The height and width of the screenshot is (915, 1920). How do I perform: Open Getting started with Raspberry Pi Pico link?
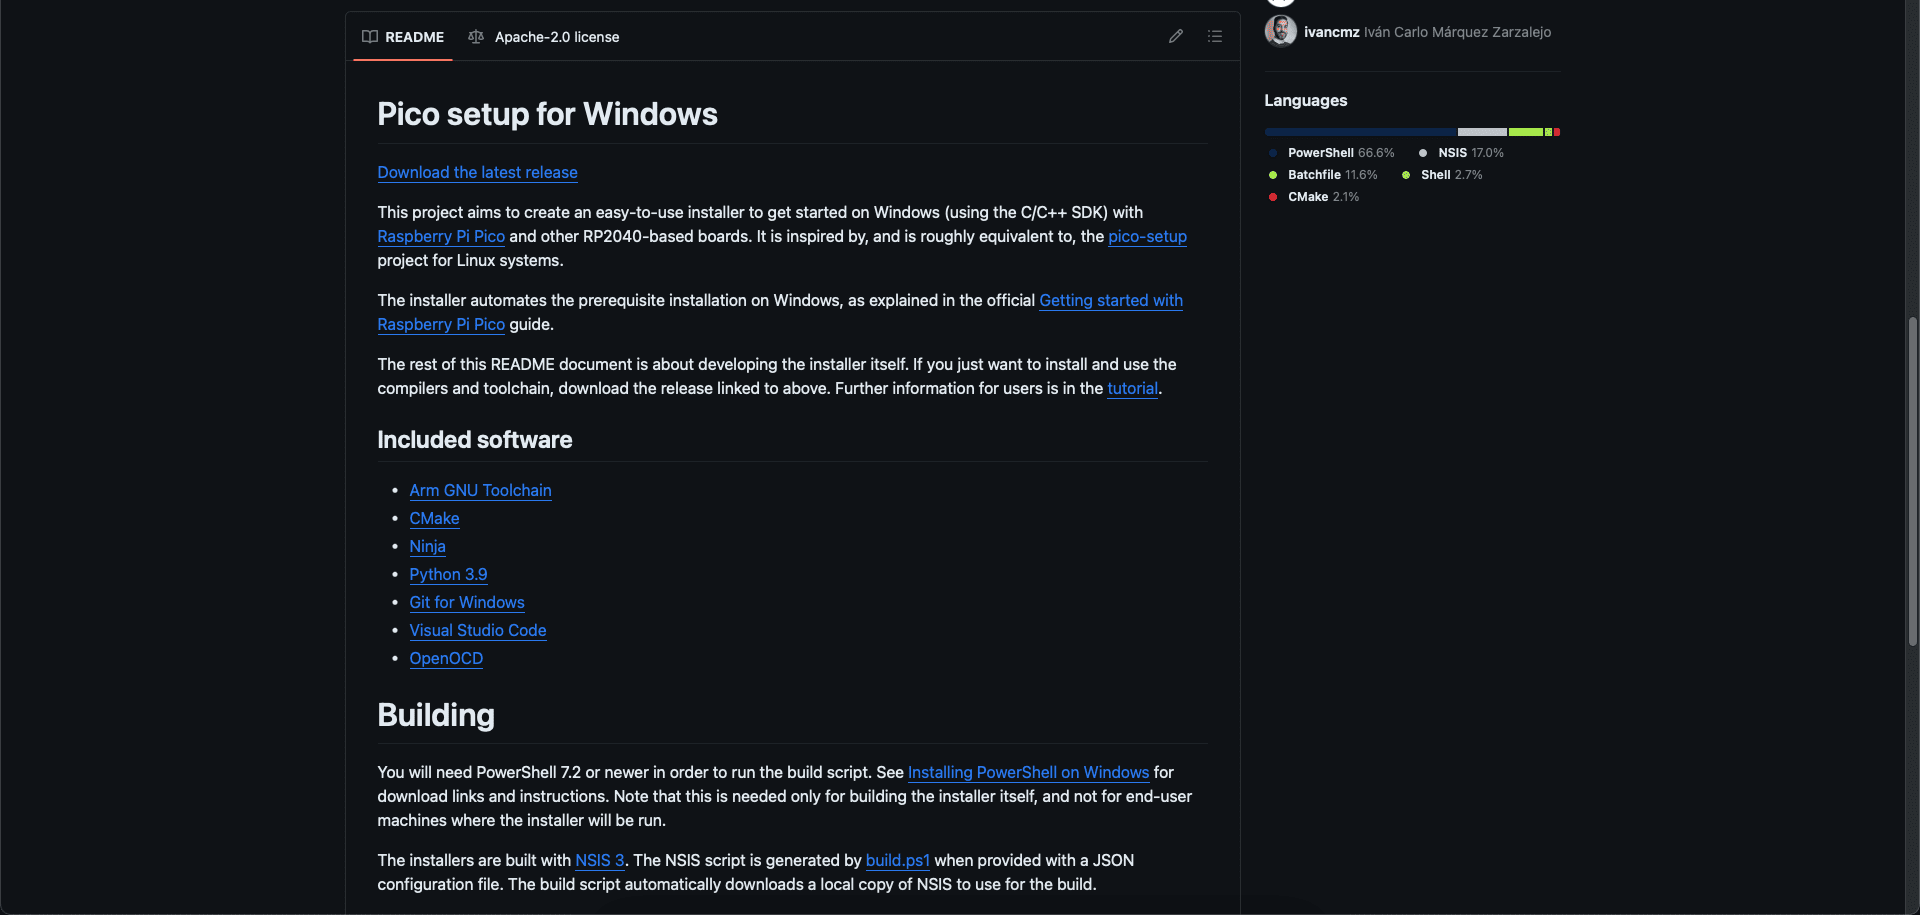1111,300
